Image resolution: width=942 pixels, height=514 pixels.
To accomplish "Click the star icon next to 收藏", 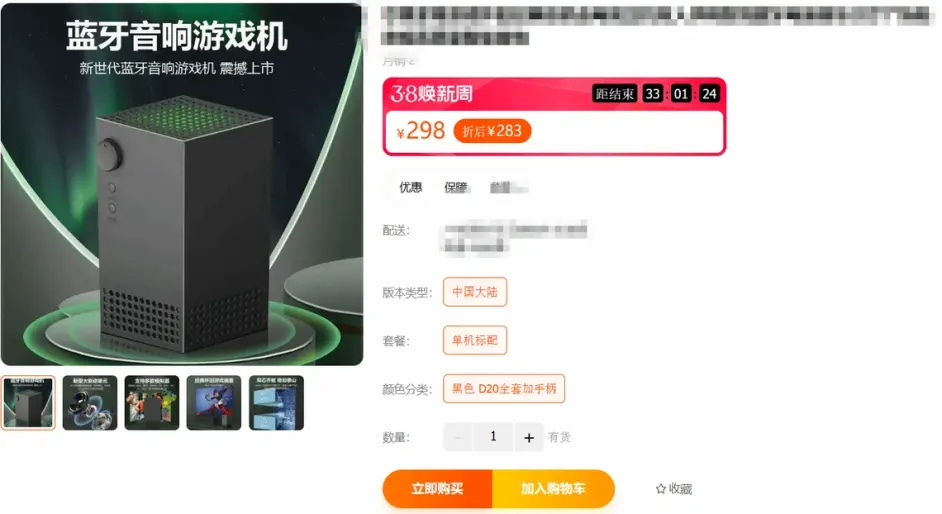I will point(661,489).
